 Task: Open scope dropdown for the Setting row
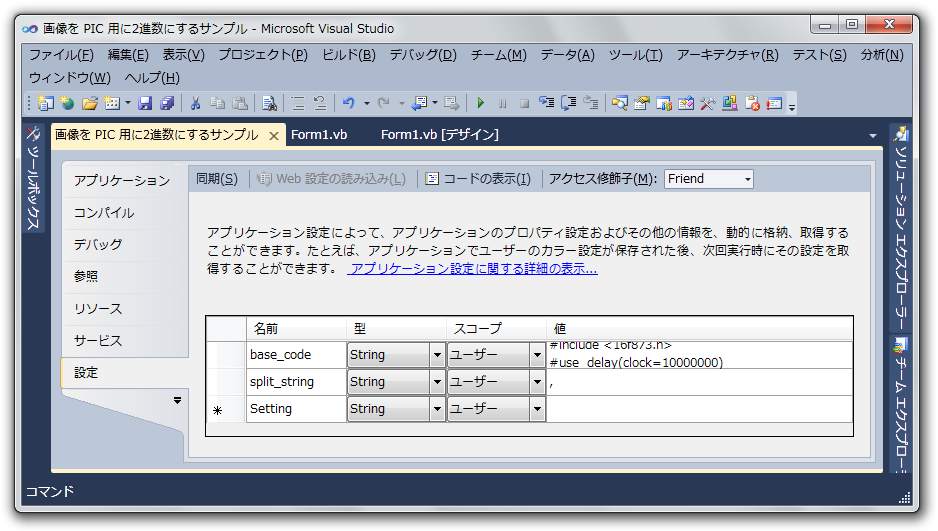(537, 409)
